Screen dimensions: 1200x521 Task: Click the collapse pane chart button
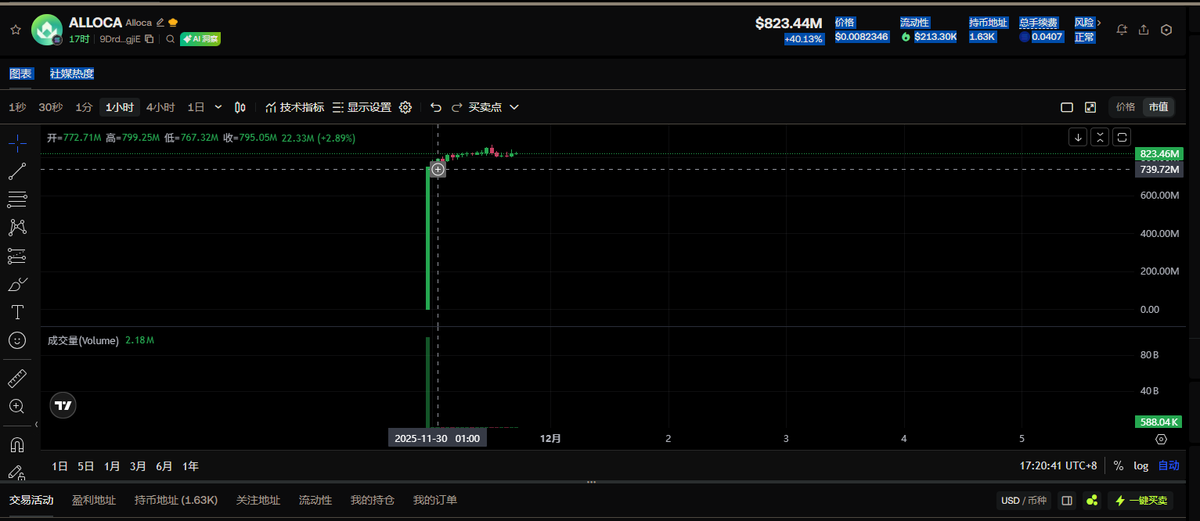1100,137
